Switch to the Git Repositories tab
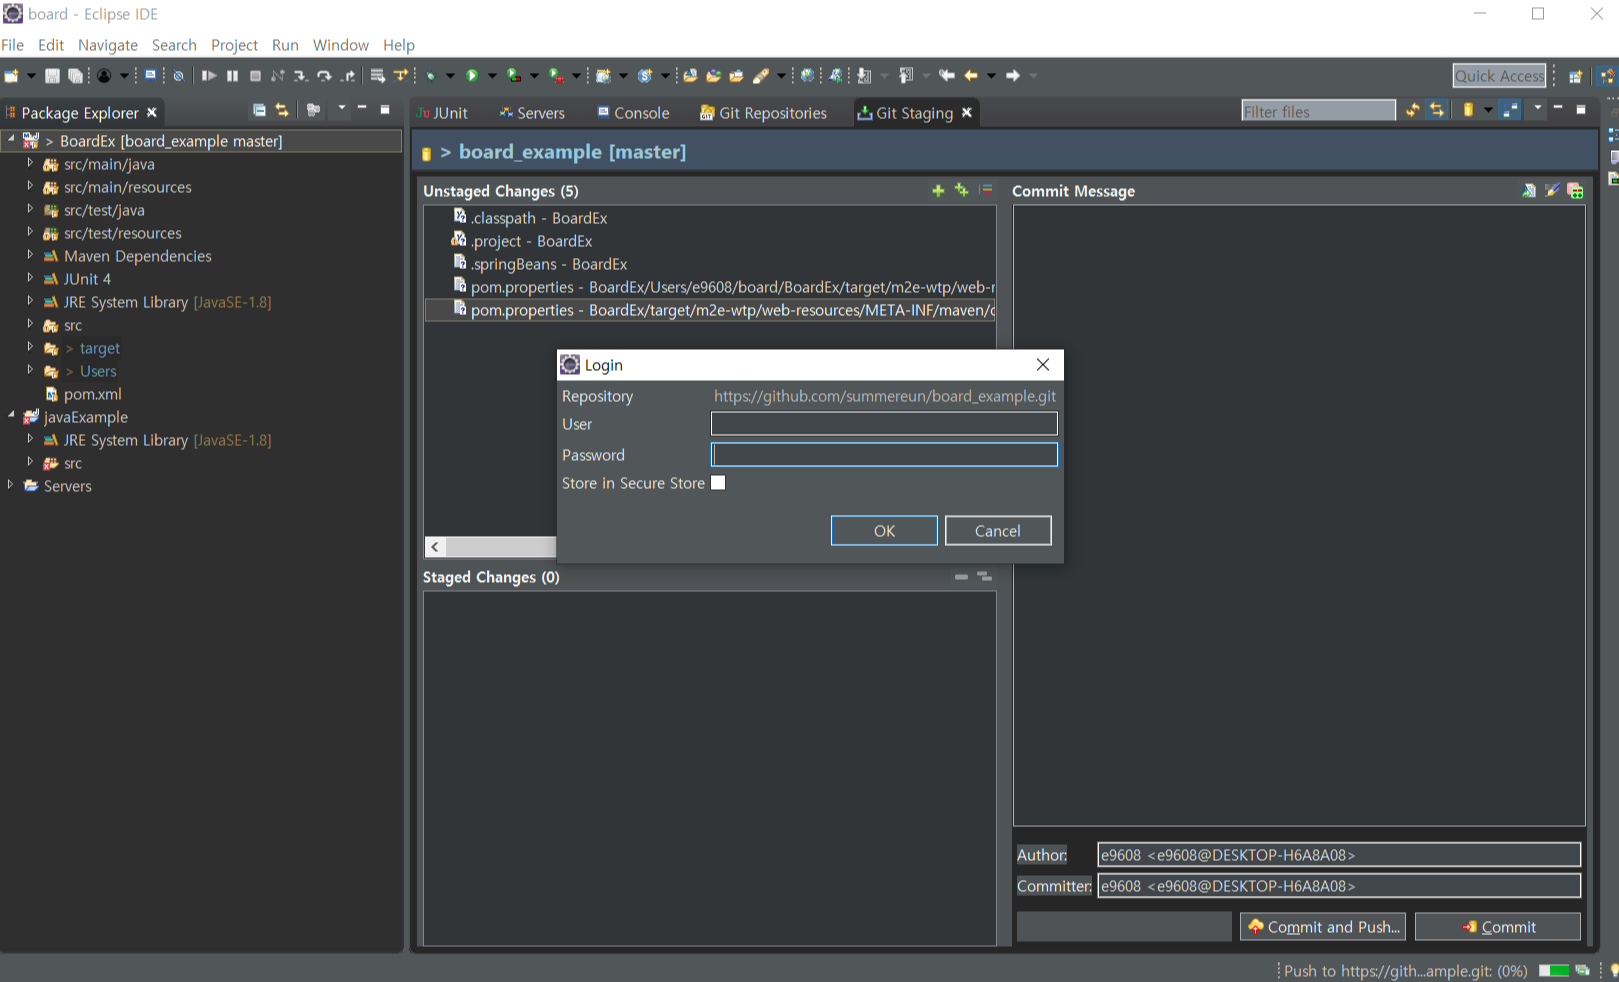 pos(764,113)
